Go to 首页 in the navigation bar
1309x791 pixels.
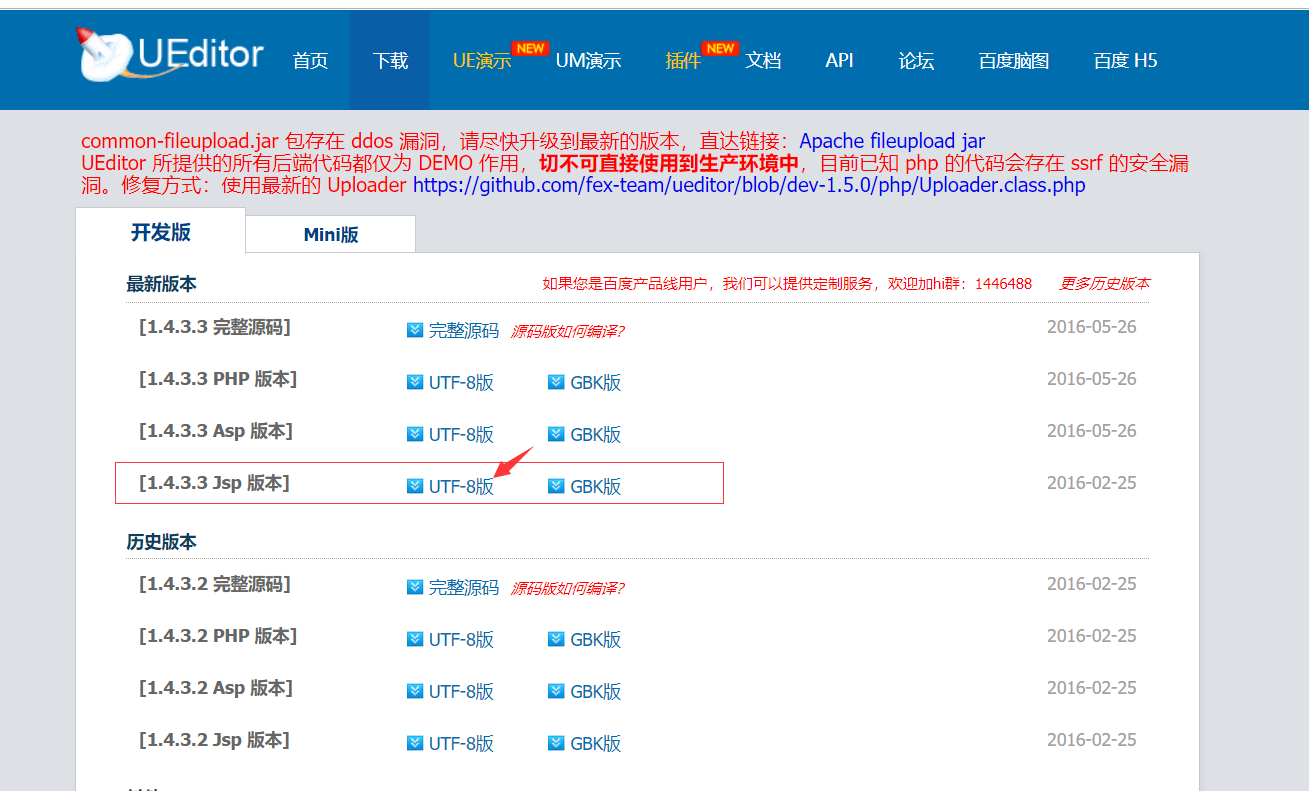pyautogui.click(x=310, y=60)
